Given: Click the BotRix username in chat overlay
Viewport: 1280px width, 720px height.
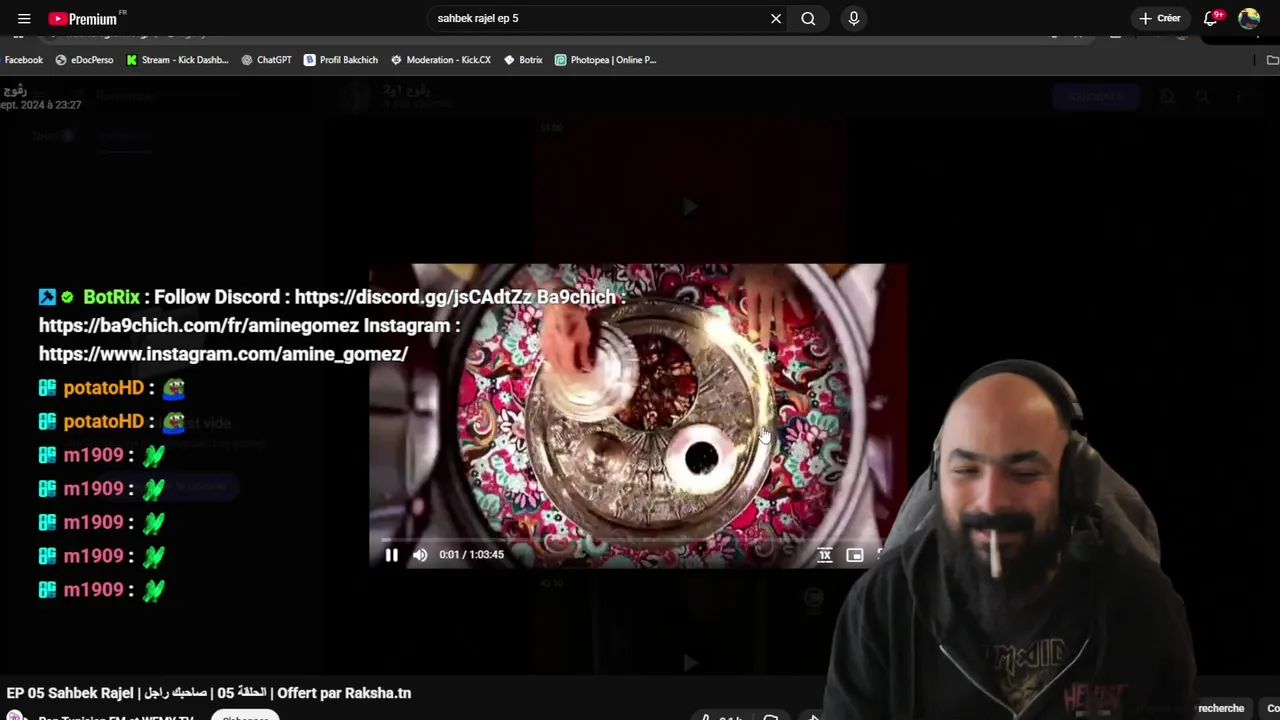Looking at the screenshot, I should click(111, 297).
